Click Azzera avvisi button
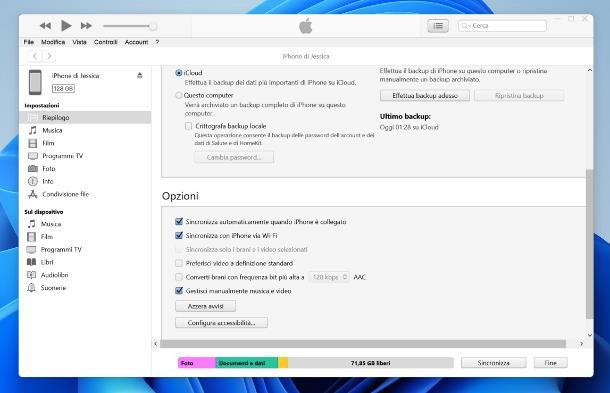This screenshot has width=610, height=393. 205,306
